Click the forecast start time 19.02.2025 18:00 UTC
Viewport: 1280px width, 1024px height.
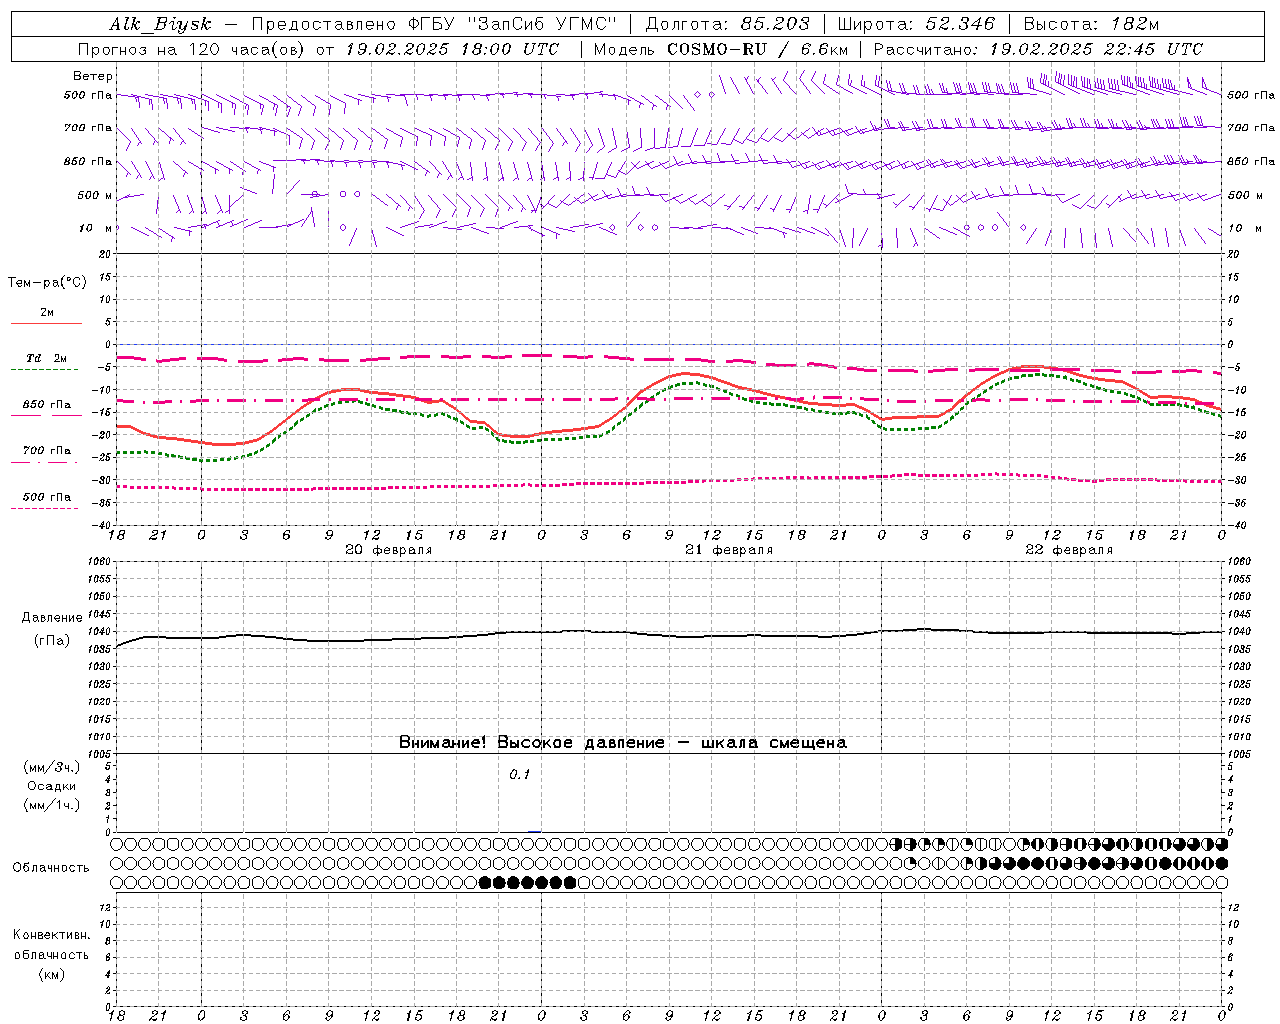452,49
